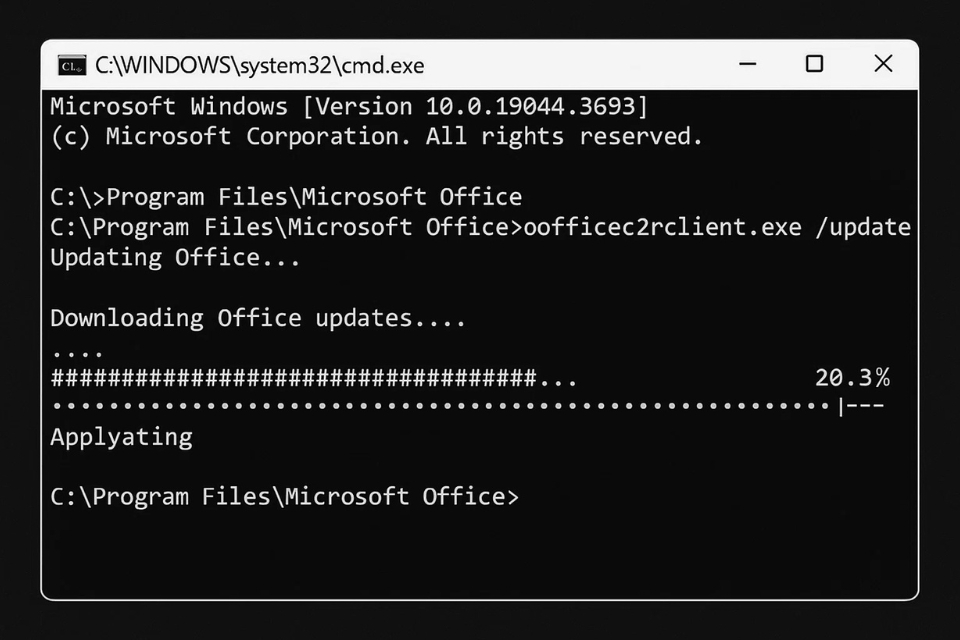960x640 pixels.
Task: Maximize the cmd.exe window
Action: (814, 64)
